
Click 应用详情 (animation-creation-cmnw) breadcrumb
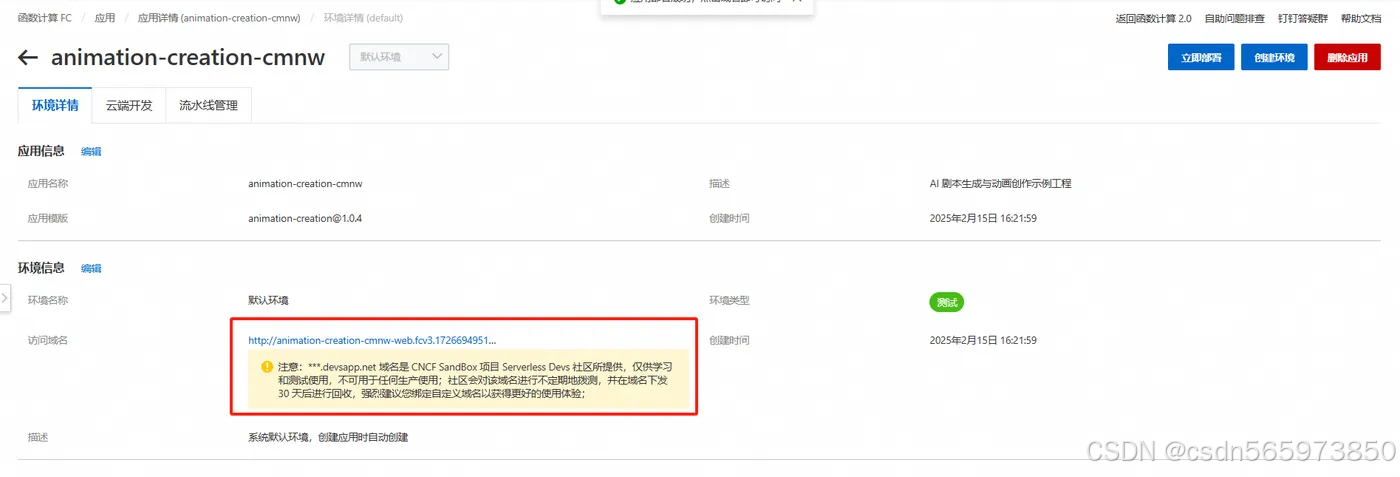[x=218, y=18]
